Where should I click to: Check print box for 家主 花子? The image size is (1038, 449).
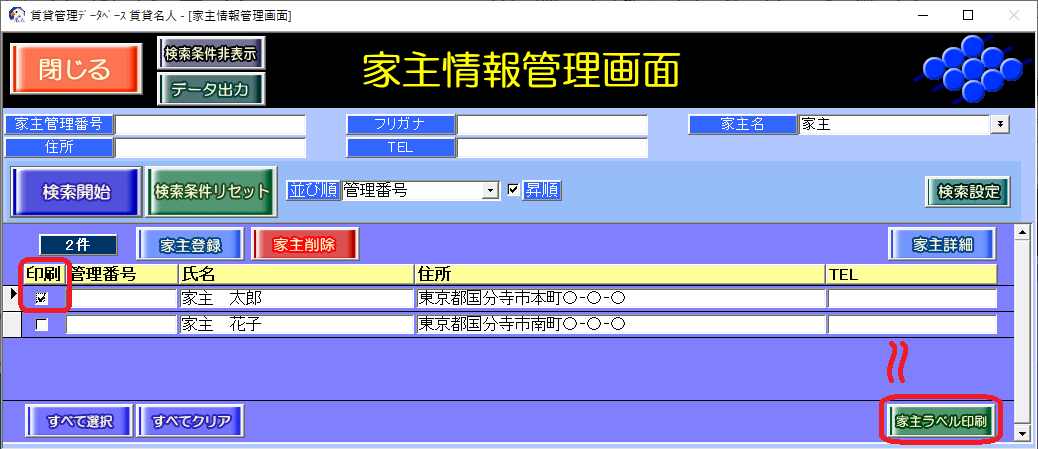42,325
